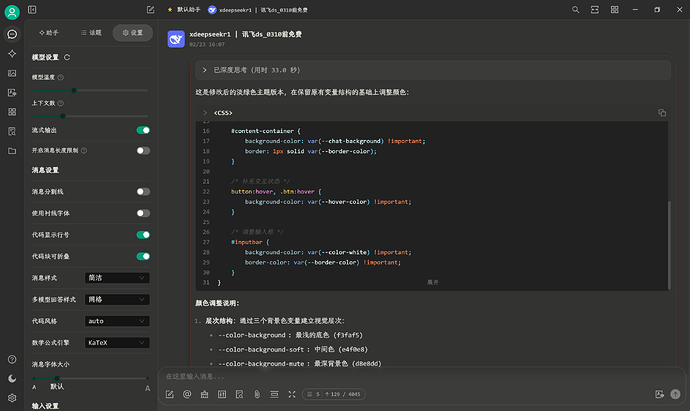Open the help docs question icon
Screen dimensions: 690x411
coord(12,360)
